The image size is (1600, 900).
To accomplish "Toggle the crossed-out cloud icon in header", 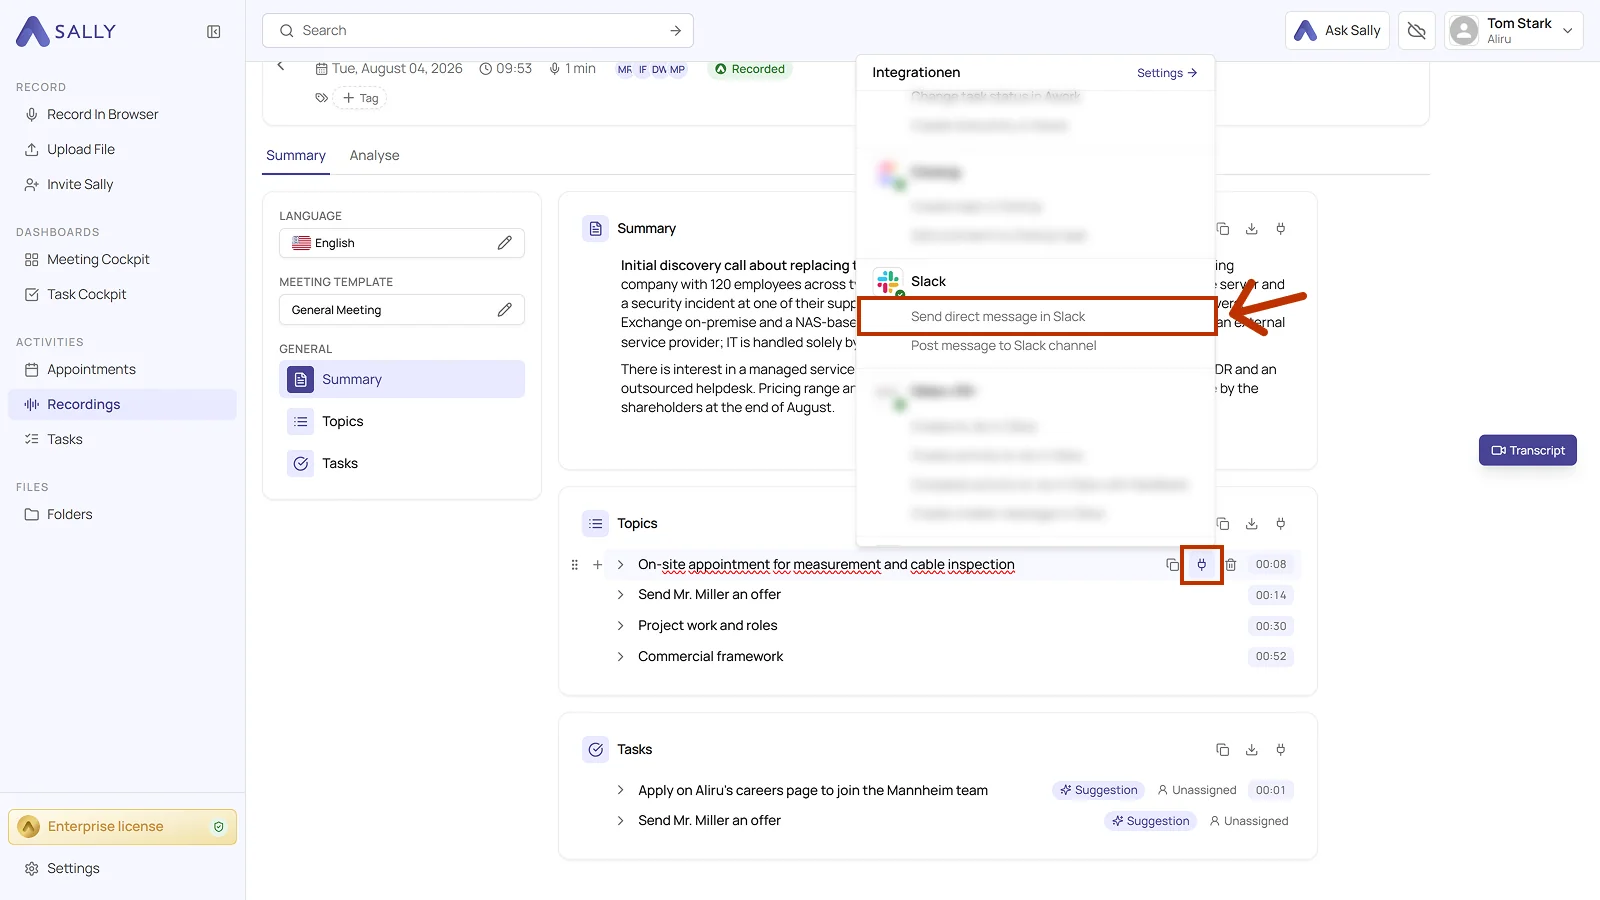I will (1416, 31).
